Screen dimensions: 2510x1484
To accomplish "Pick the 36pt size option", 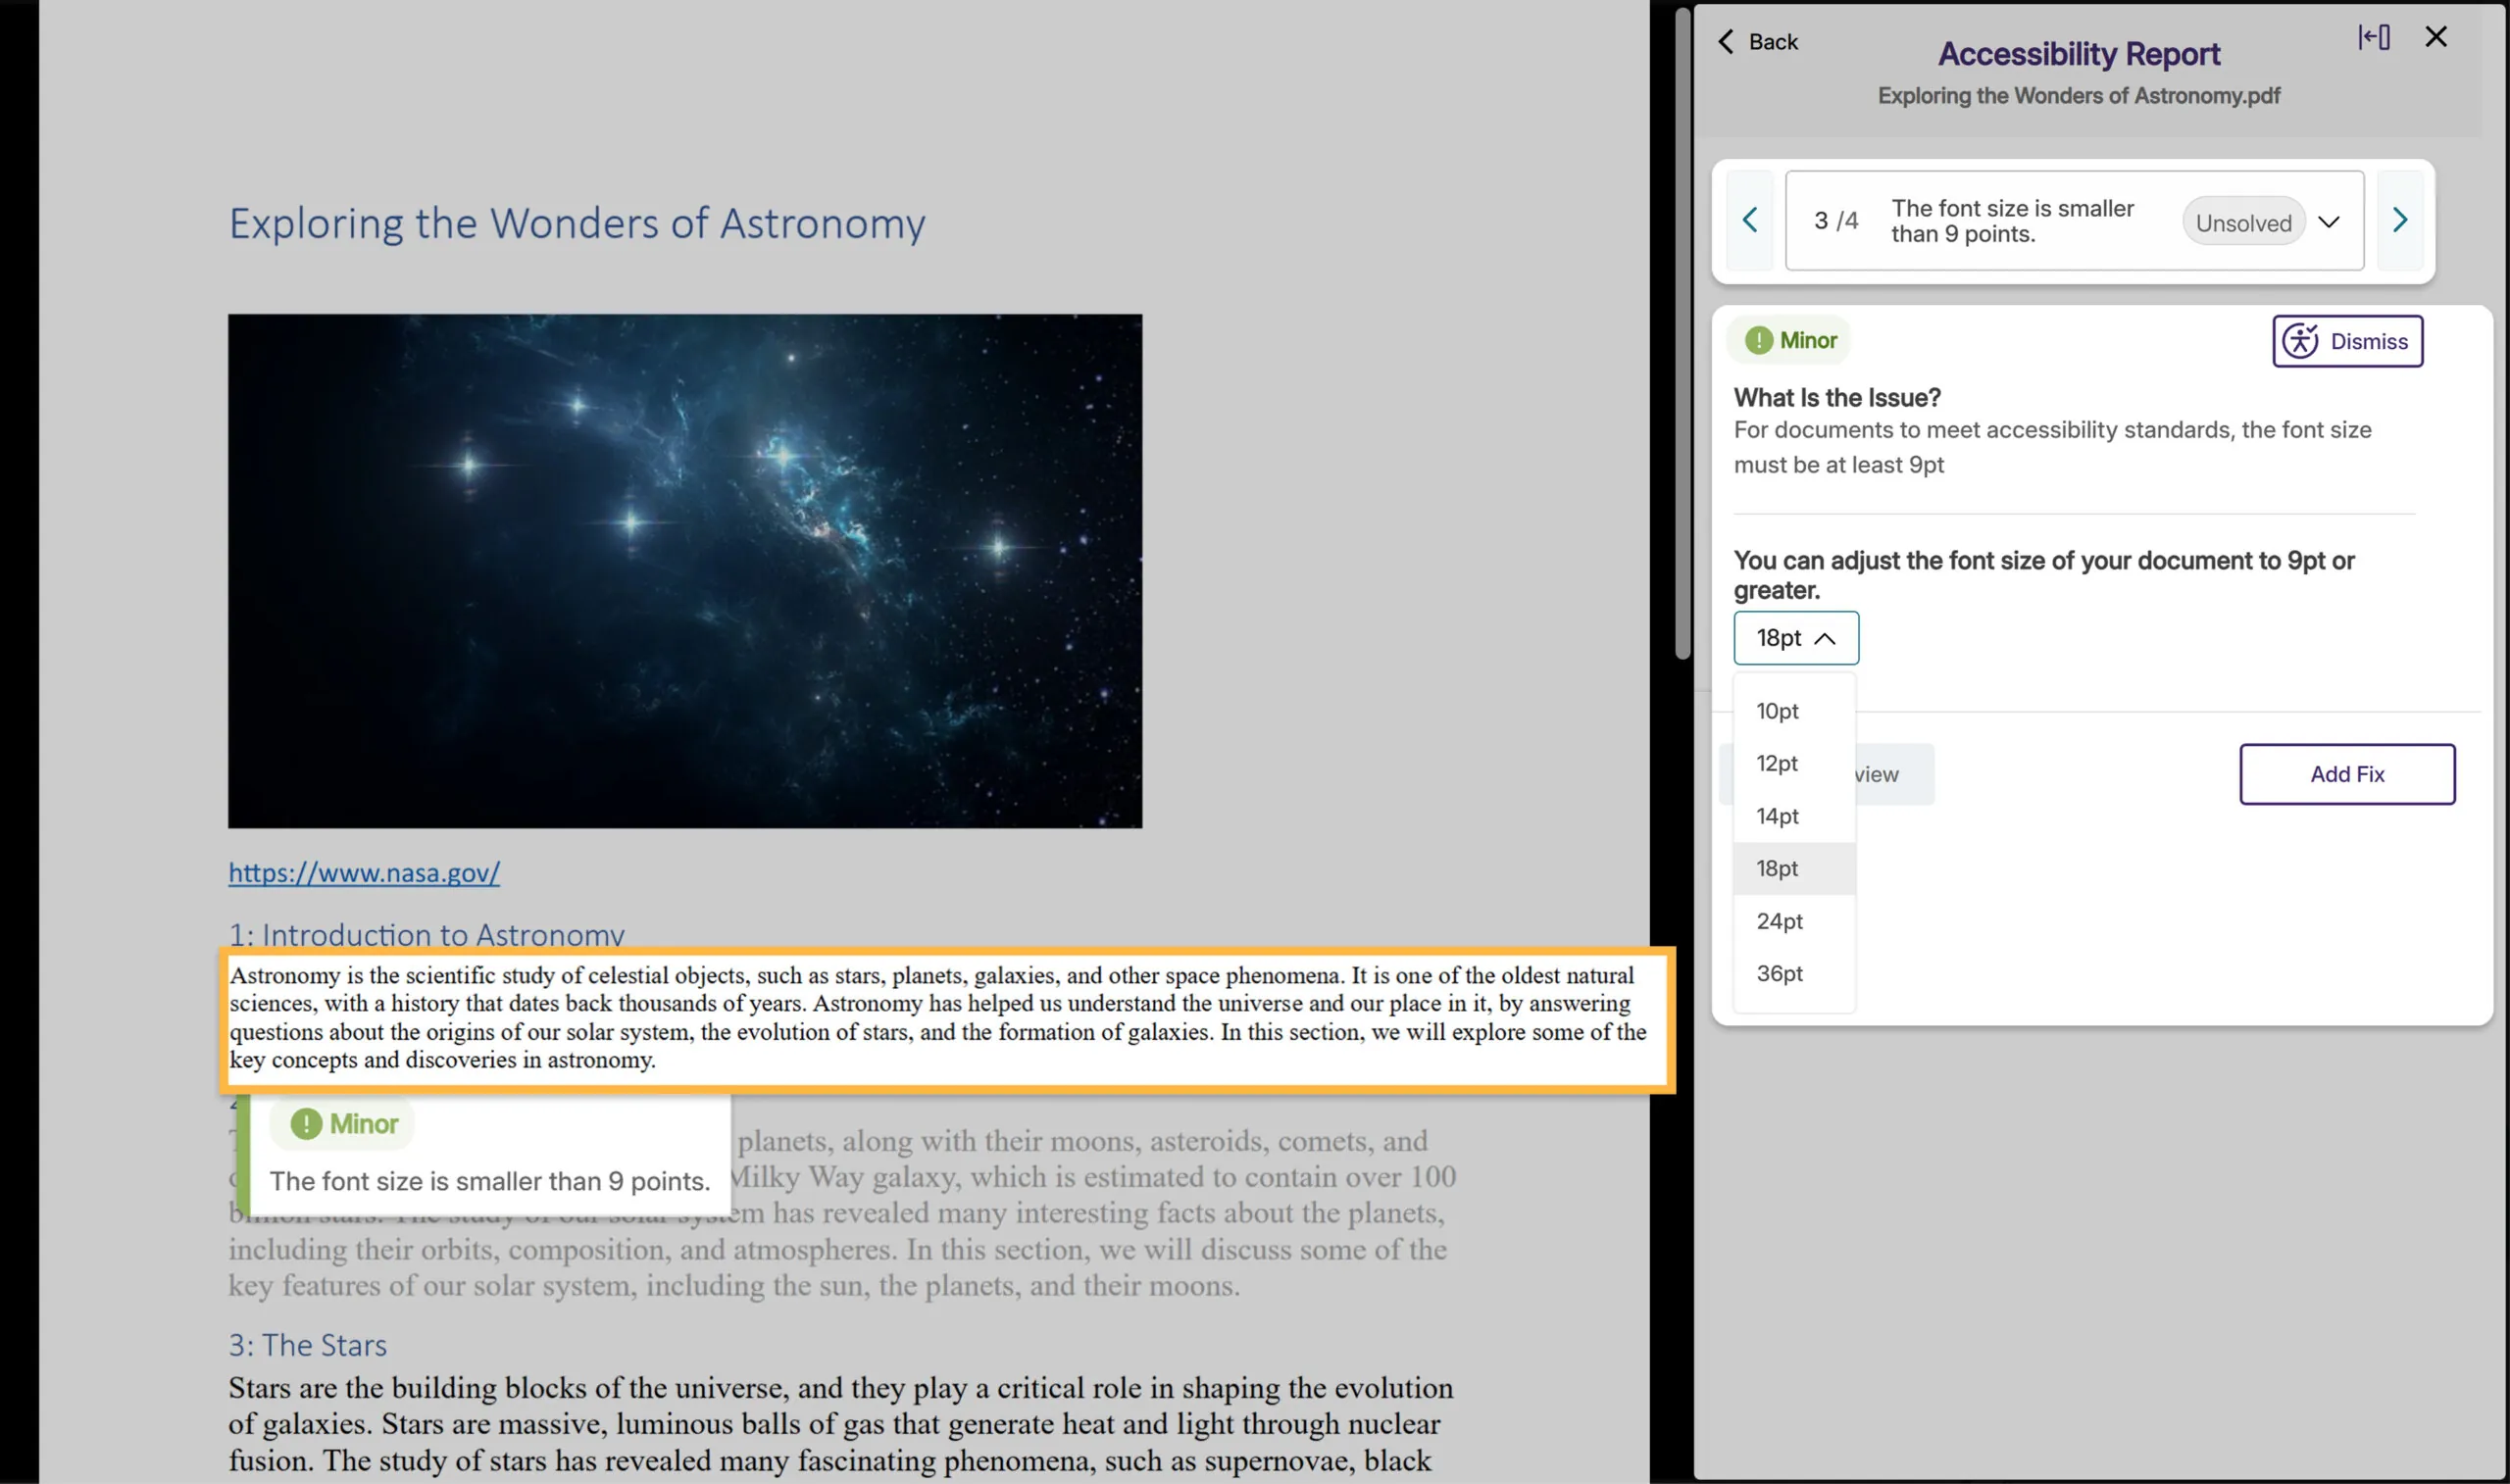I will click(x=1779, y=973).
